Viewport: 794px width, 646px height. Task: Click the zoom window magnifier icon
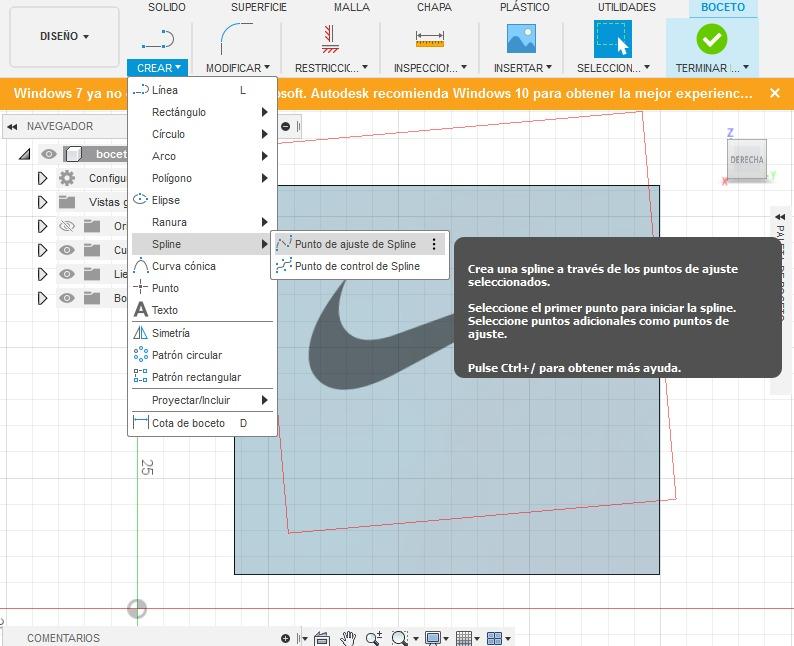tap(400, 638)
